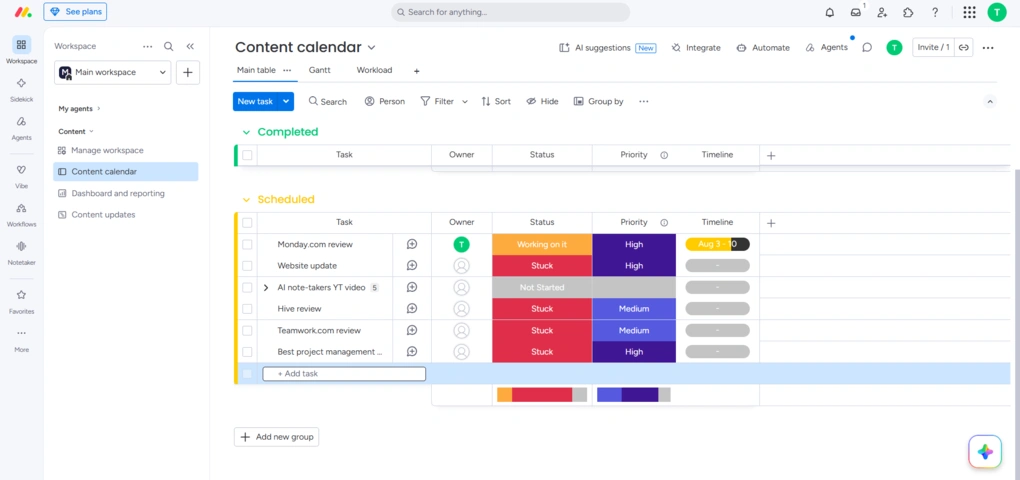Tick the Hive review checkbox
1020x480 pixels.
[247, 309]
